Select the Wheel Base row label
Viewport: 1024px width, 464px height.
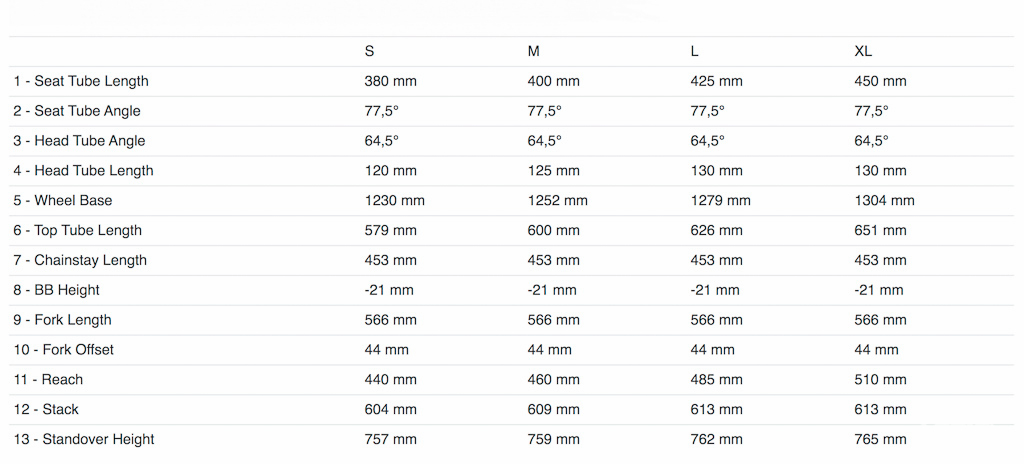[63, 201]
